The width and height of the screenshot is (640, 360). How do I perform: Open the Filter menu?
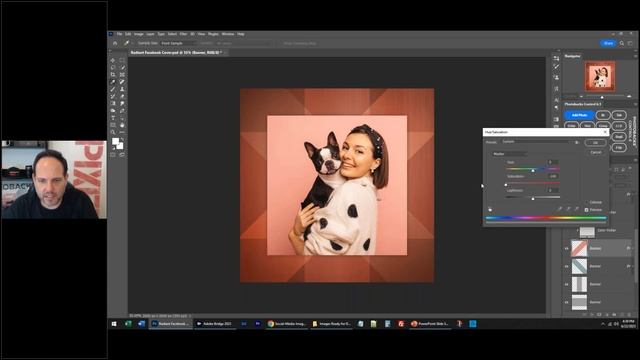tap(183, 34)
